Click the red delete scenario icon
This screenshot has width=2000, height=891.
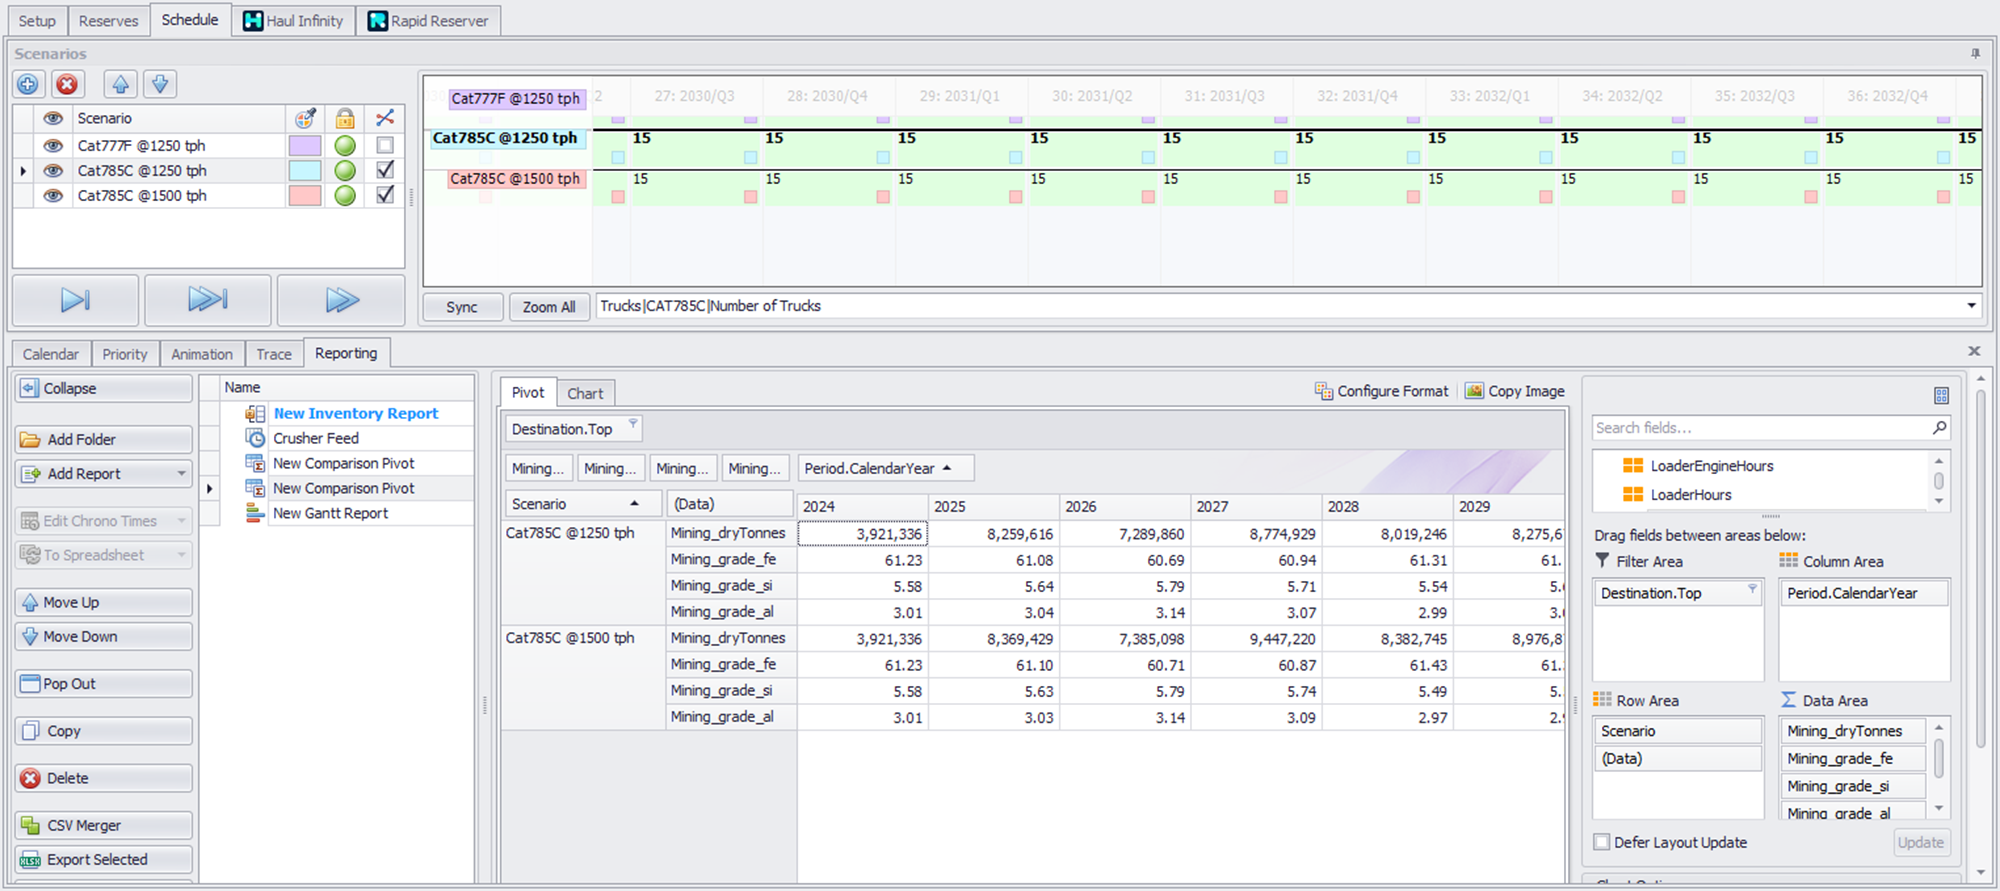coord(67,85)
